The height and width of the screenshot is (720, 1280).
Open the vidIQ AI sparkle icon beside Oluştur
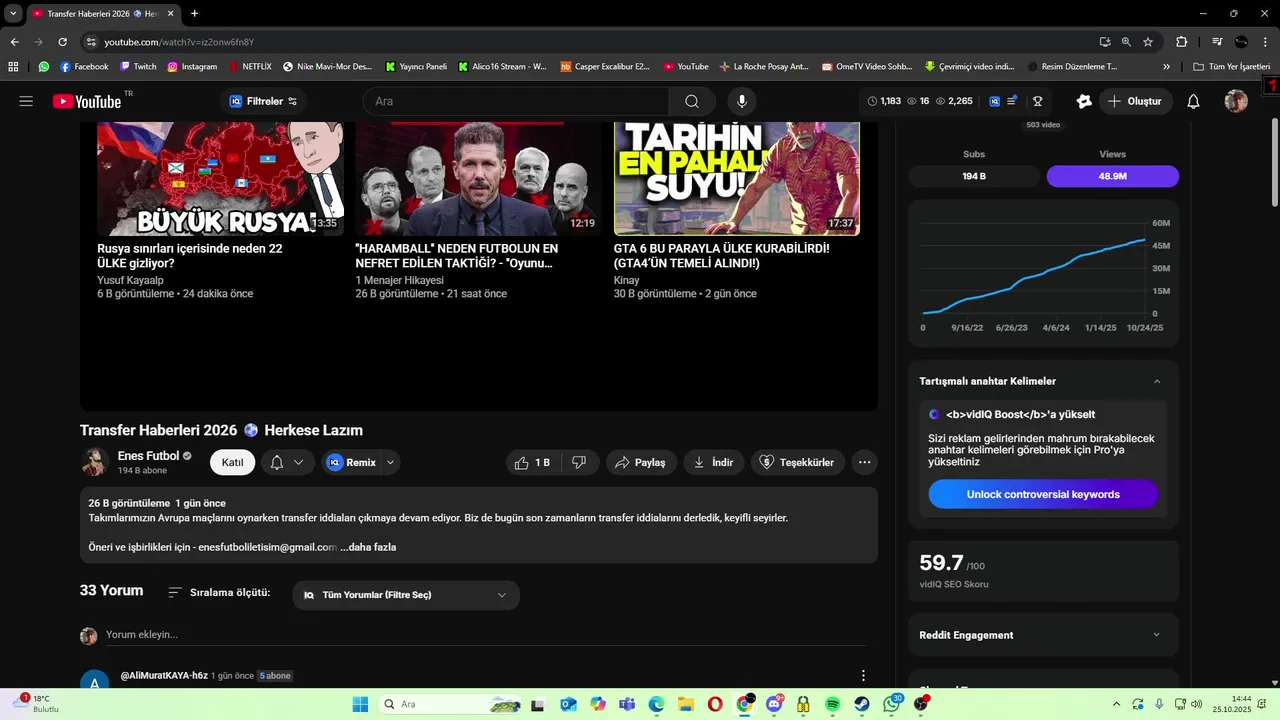(x=1084, y=101)
